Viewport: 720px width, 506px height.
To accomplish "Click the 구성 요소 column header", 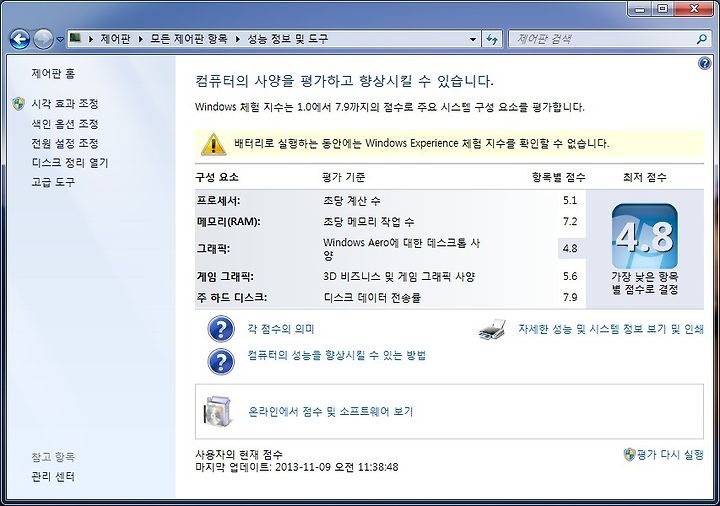I will coord(217,177).
